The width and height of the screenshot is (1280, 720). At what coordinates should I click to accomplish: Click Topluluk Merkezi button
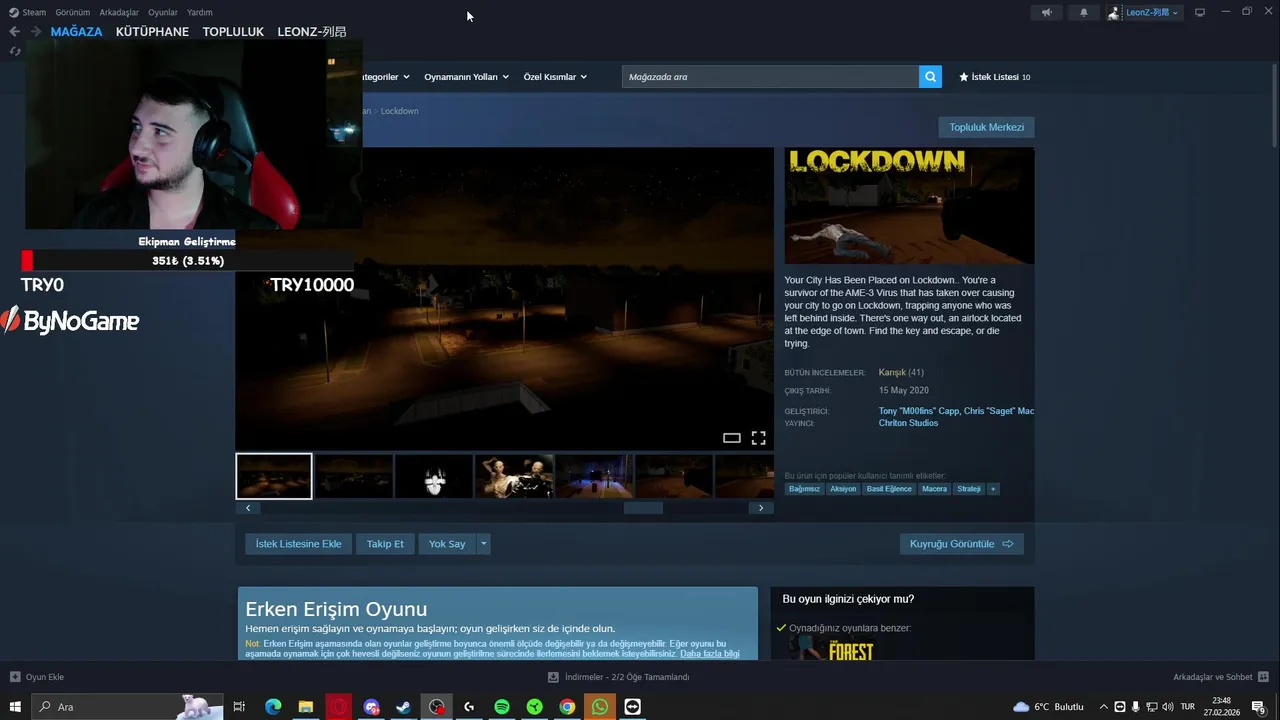[986, 127]
